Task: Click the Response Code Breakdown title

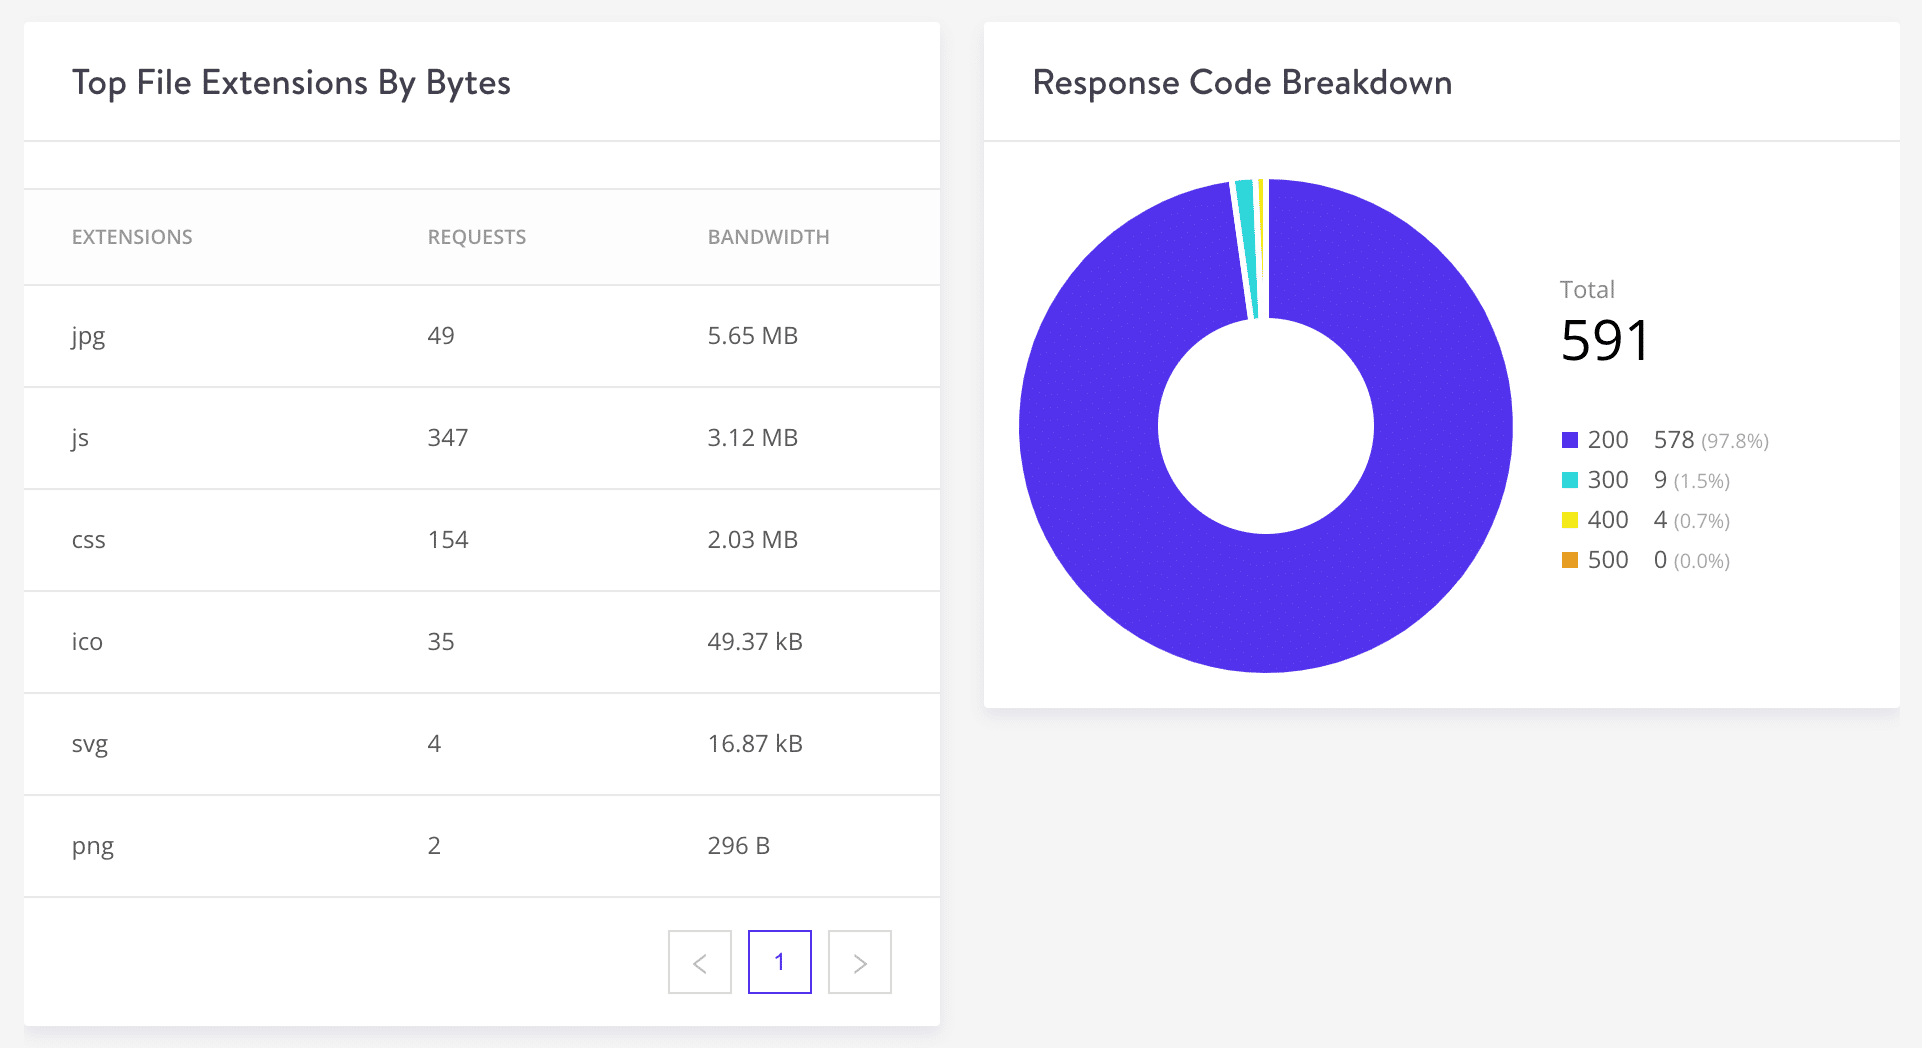Action: coord(1242,83)
